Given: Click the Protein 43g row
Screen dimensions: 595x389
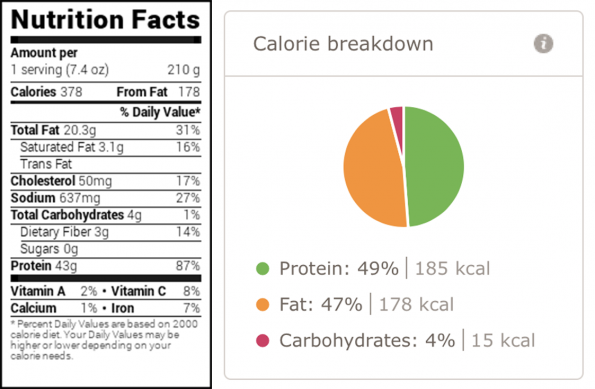Looking at the screenshot, I should pyautogui.click(x=105, y=266).
